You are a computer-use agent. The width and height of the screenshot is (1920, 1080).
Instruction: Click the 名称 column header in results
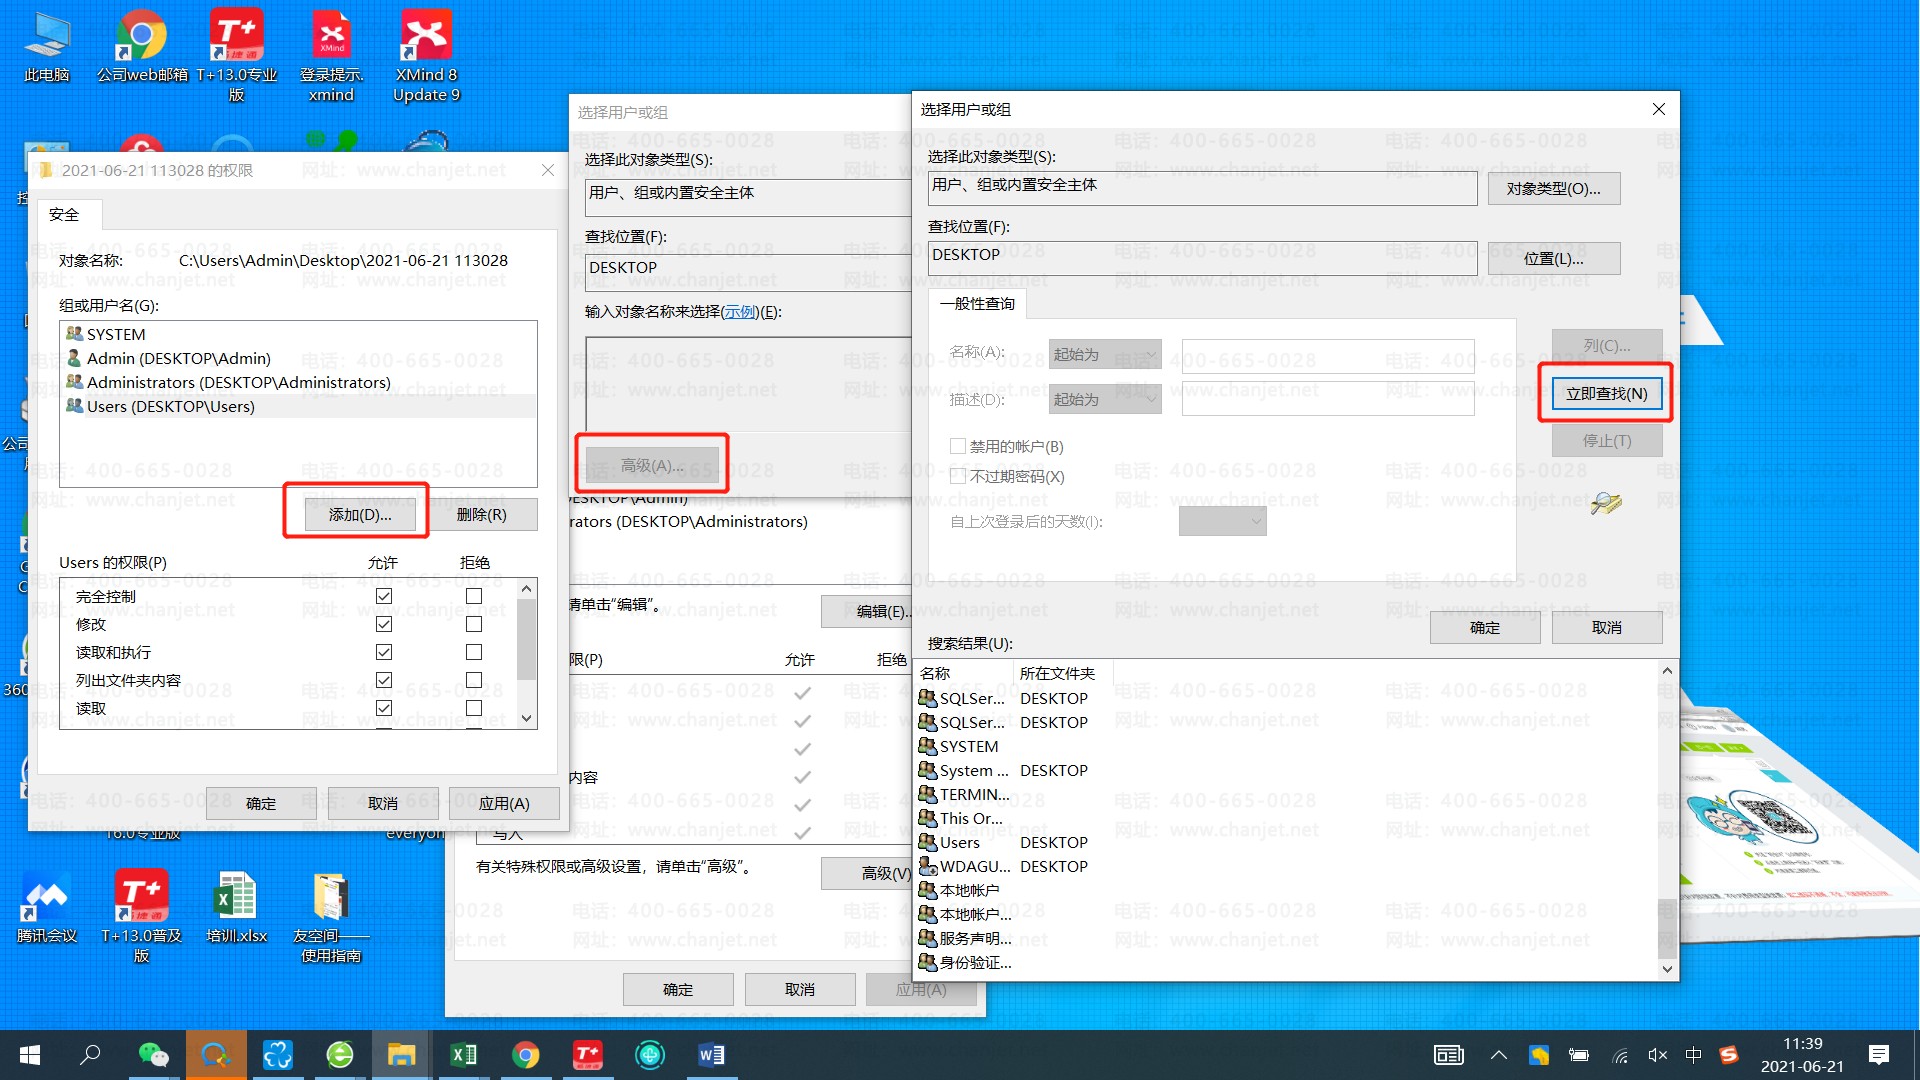pyautogui.click(x=964, y=673)
